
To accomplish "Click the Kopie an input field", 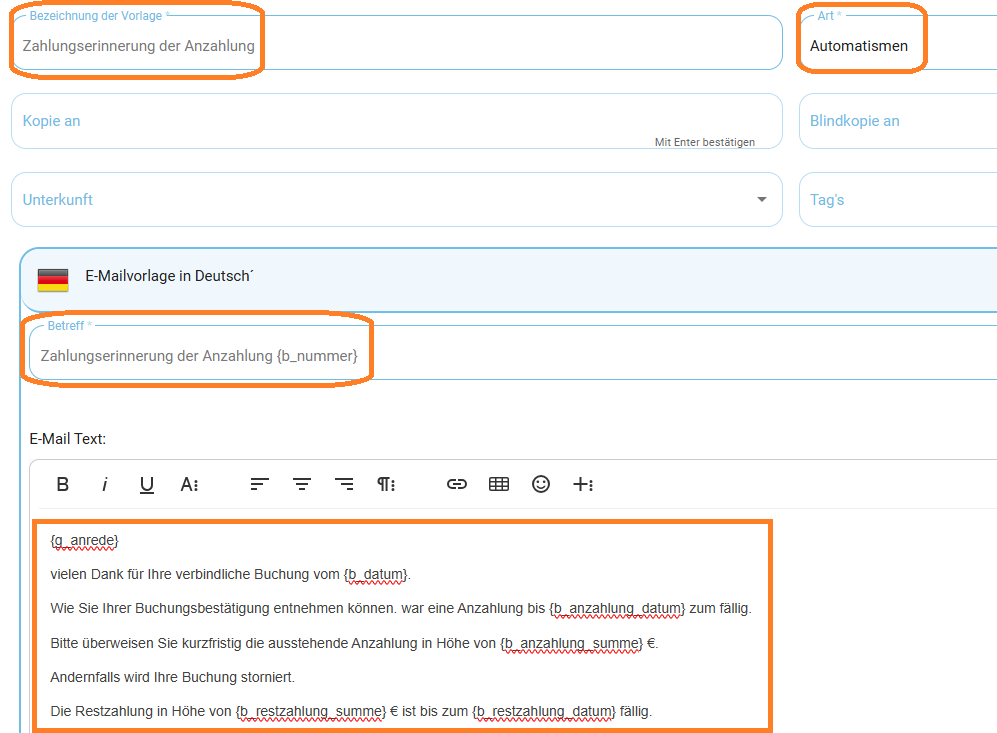I will point(397,121).
